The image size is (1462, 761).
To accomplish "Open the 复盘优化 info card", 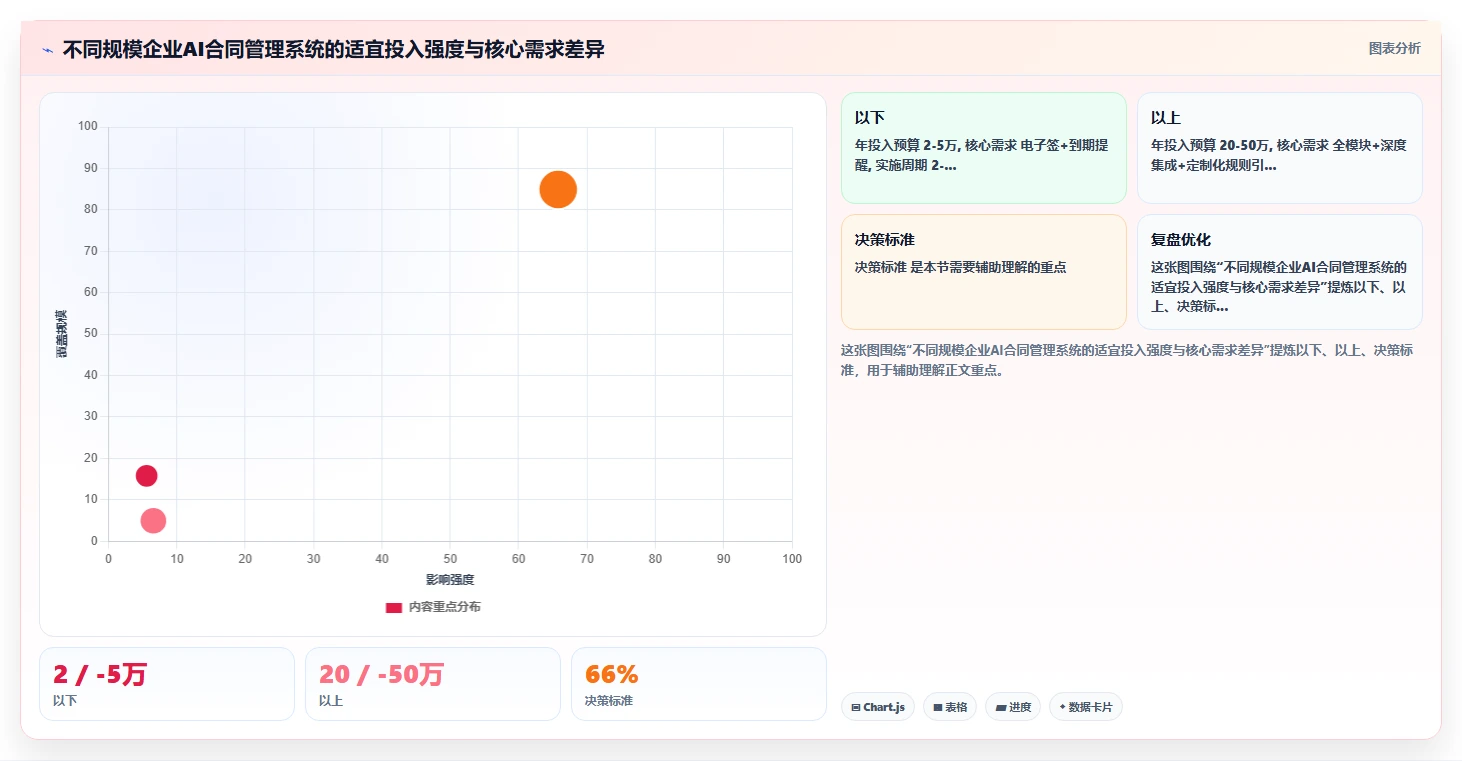I will (1280, 272).
